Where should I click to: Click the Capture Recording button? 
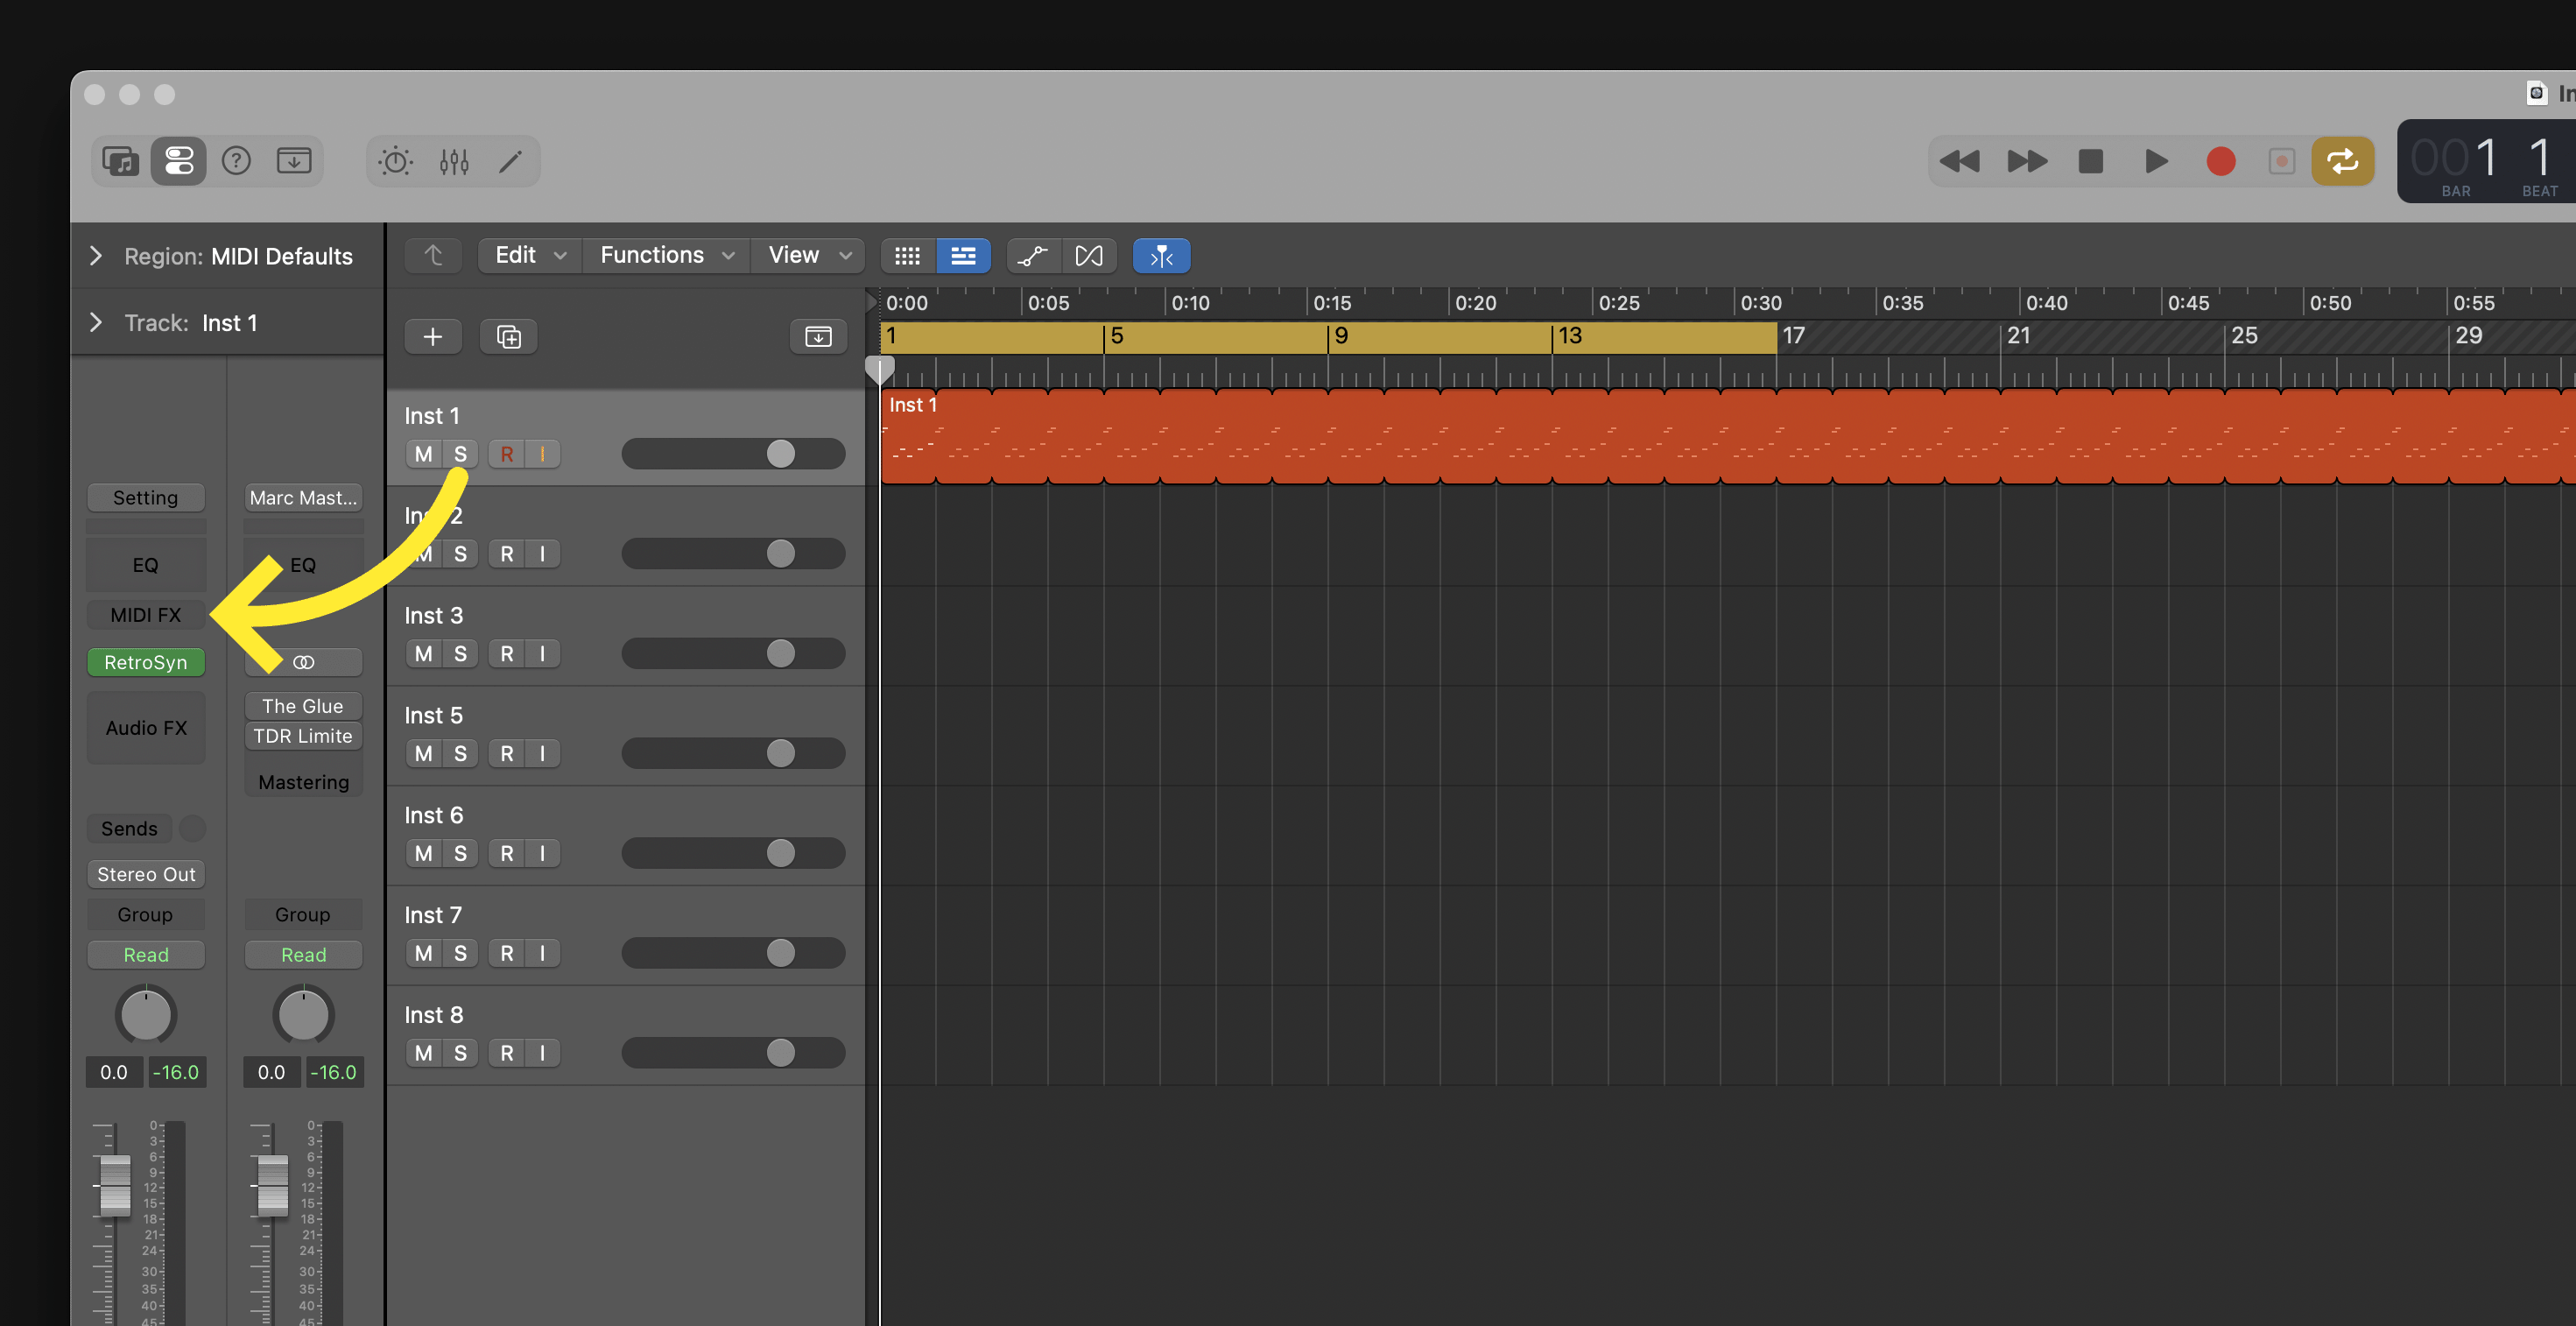(2282, 161)
